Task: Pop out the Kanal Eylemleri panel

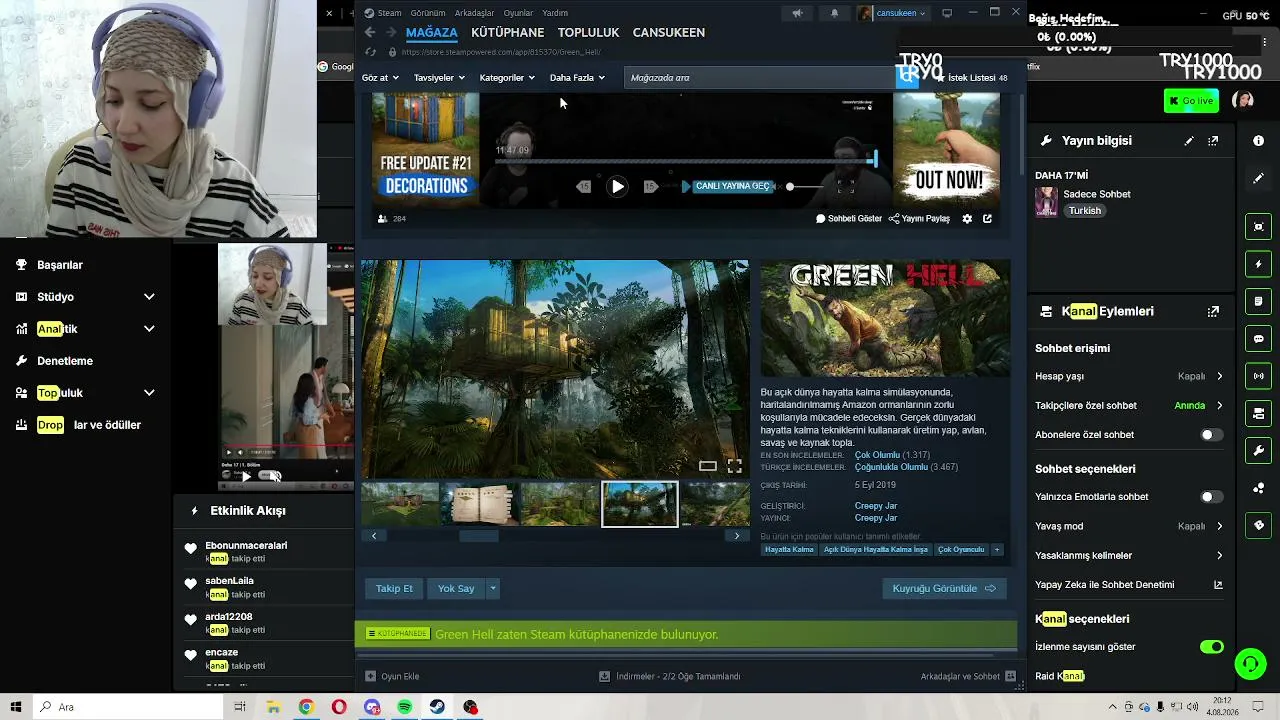Action: pyautogui.click(x=1213, y=311)
